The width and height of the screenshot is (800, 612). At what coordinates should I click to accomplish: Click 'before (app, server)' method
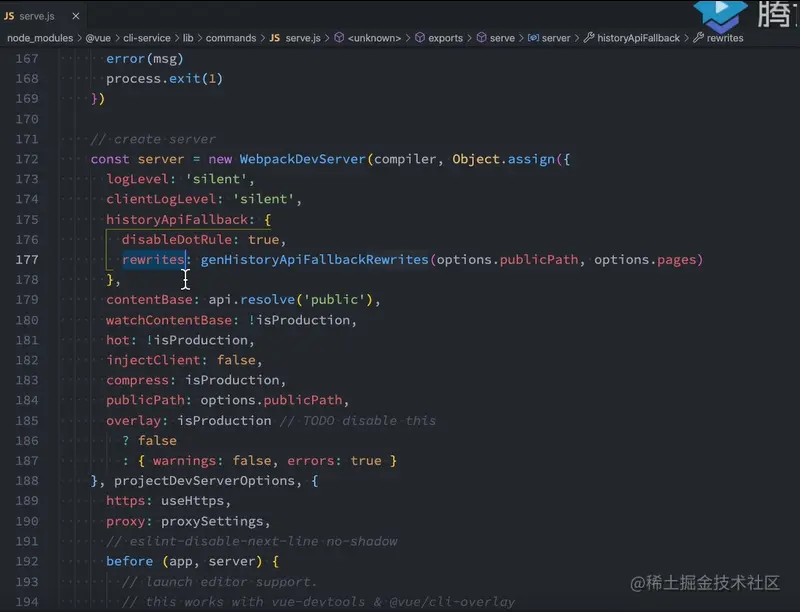(x=184, y=562)
